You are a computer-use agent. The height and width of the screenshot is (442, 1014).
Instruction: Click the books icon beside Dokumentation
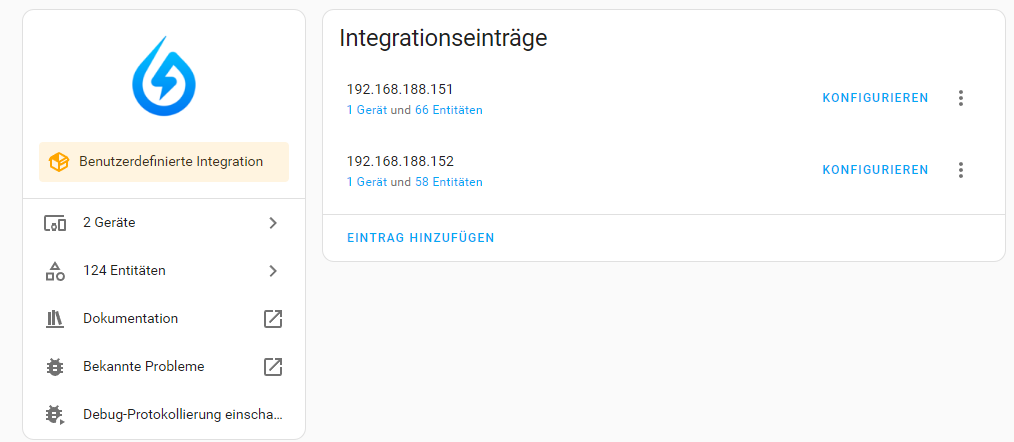point(55,319)
